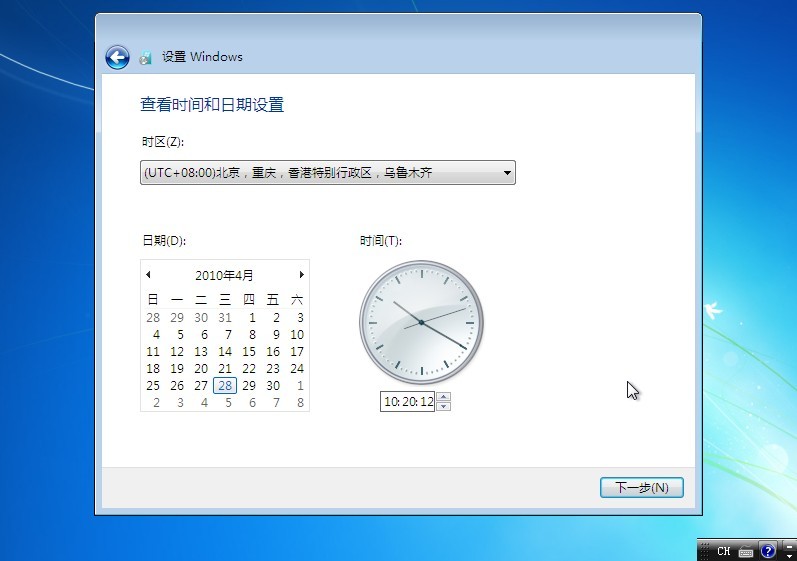Show previous month in the calendar
The image size is (797, 561).
[148, 275]
